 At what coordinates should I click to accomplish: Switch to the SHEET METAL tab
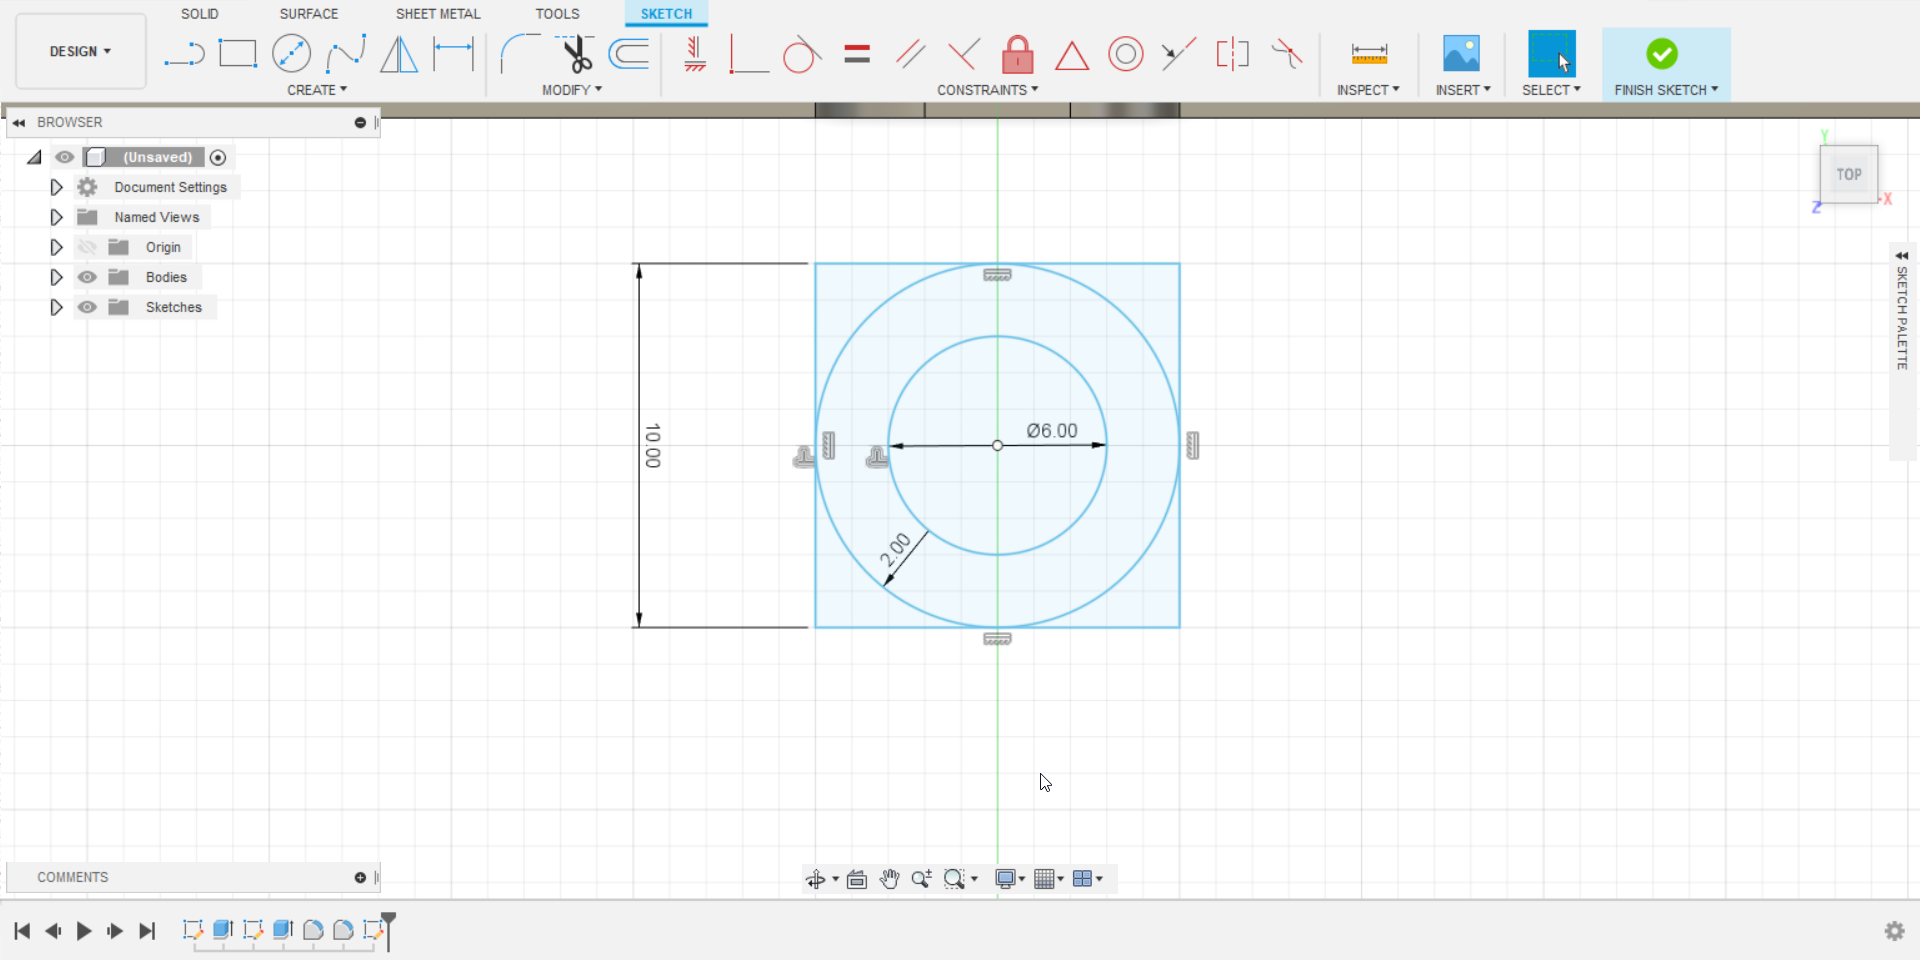click(438, 14)
